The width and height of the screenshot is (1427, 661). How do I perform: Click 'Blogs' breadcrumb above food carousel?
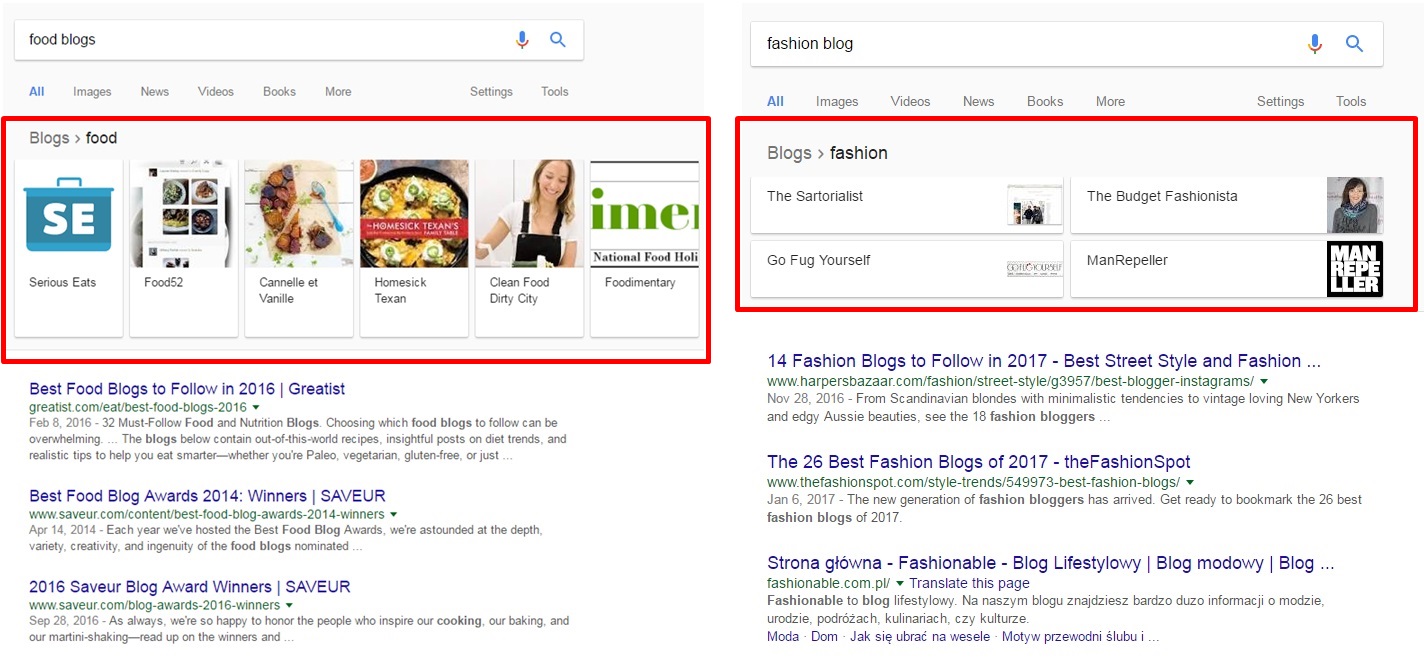click(49, 138)
